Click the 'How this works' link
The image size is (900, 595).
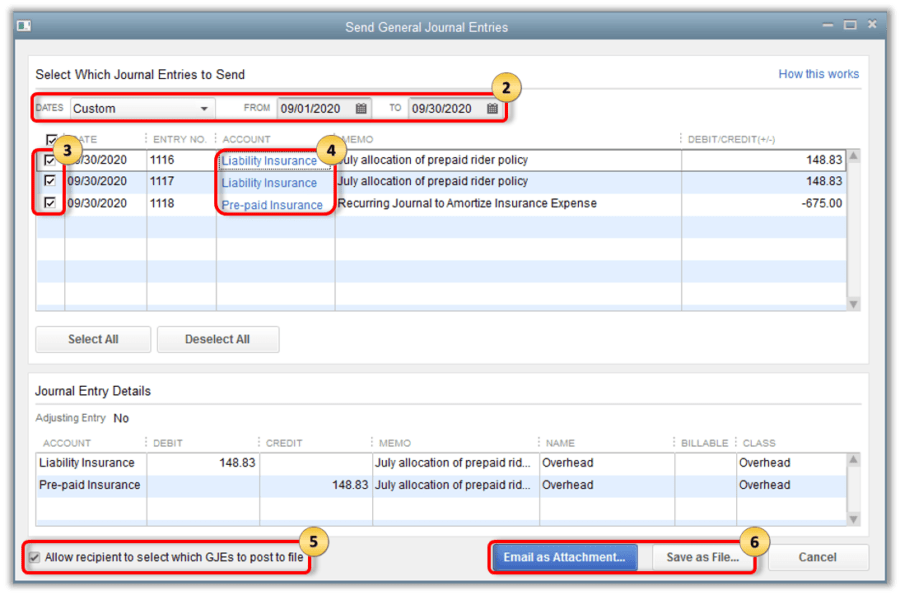[x=818, y=74]
